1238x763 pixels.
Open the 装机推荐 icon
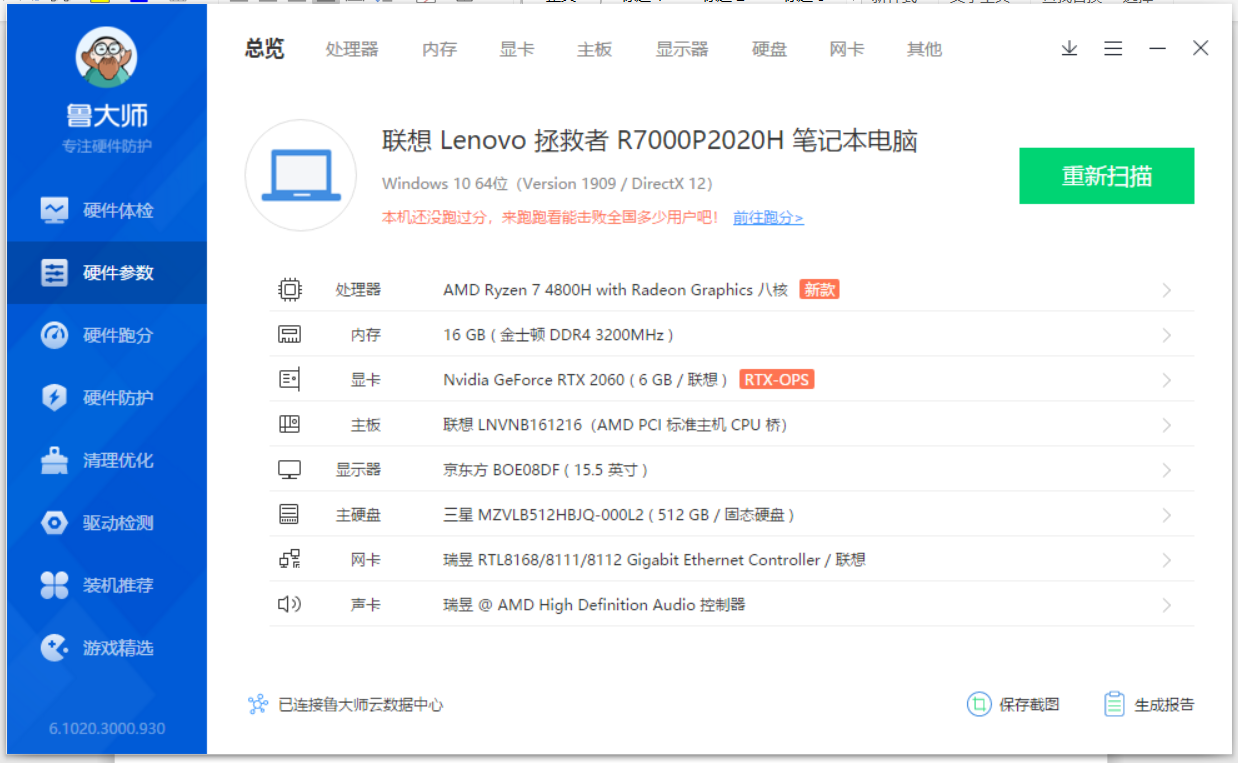(54, 585)
